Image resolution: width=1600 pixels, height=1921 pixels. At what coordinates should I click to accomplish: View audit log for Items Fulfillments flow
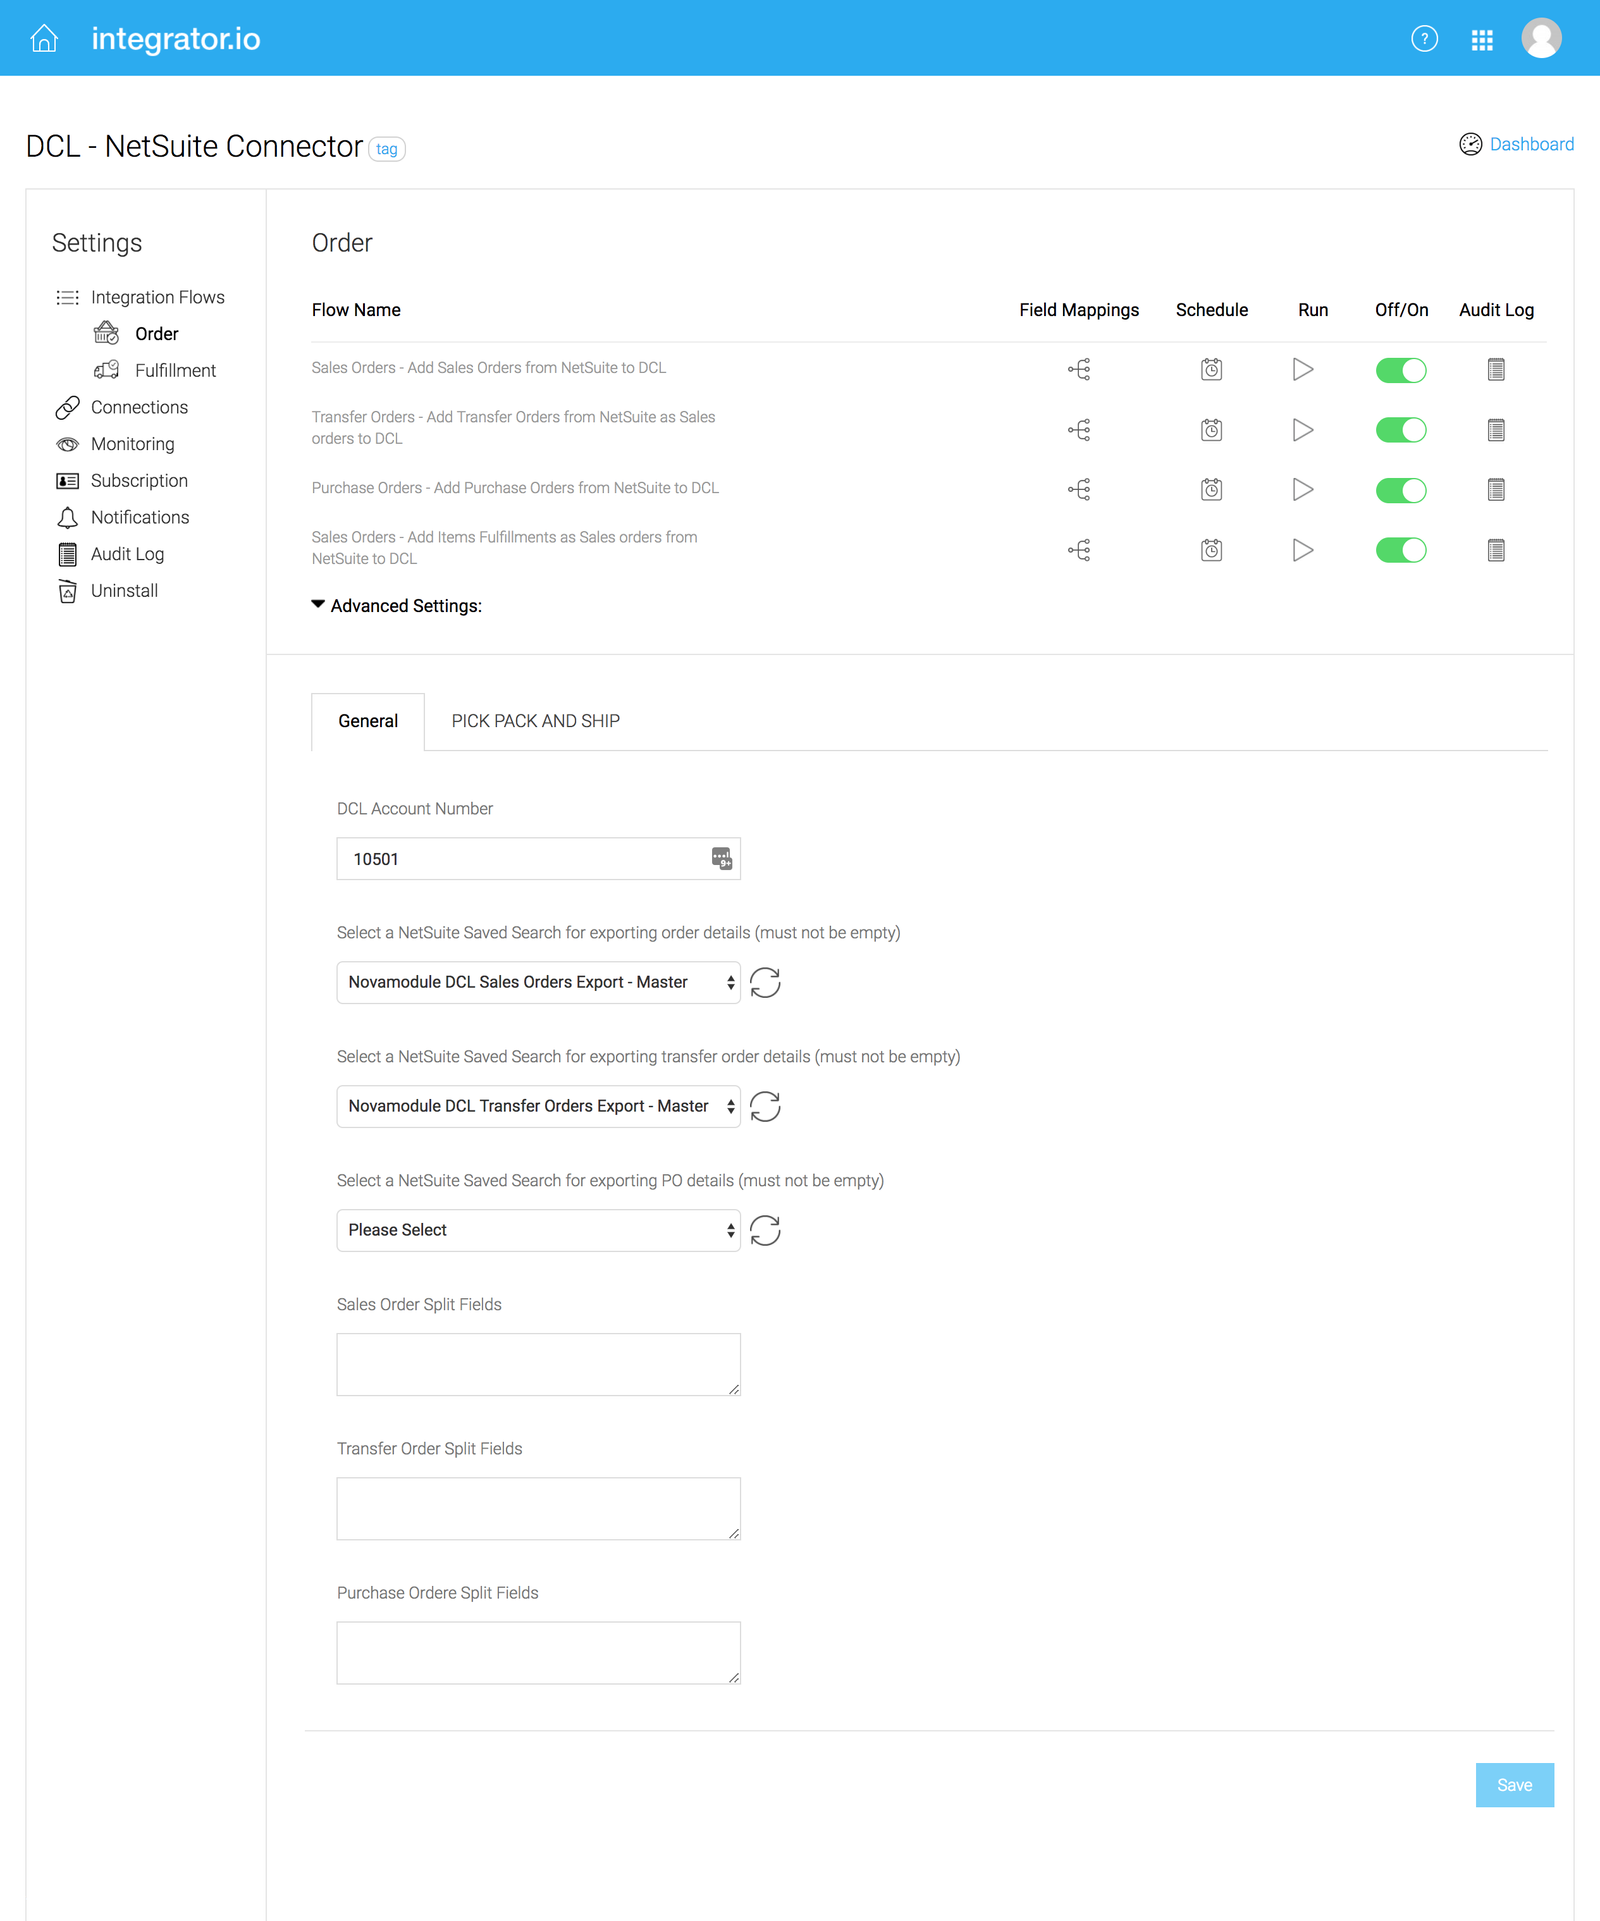(1496, 550)
